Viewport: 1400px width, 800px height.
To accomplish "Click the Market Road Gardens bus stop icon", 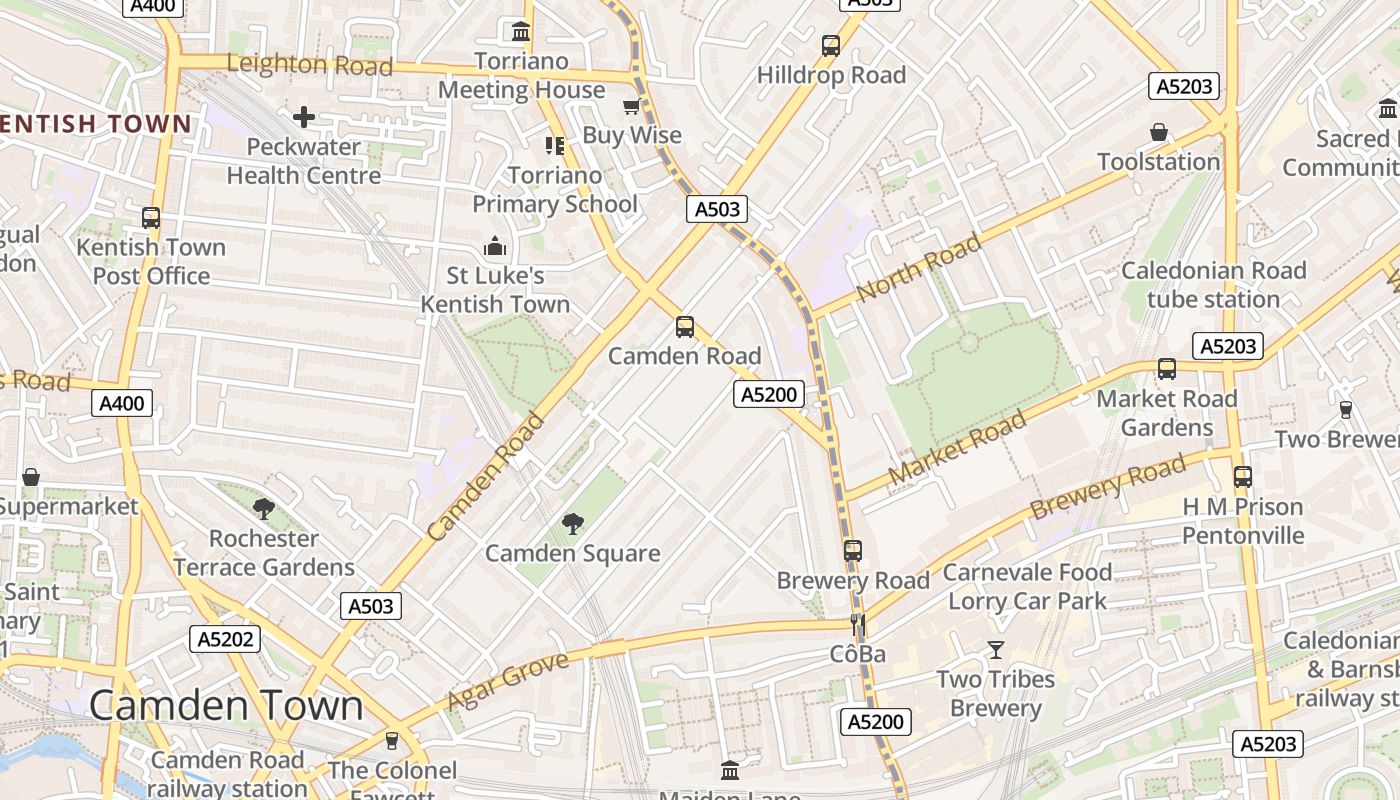I will click(1167, 369).
